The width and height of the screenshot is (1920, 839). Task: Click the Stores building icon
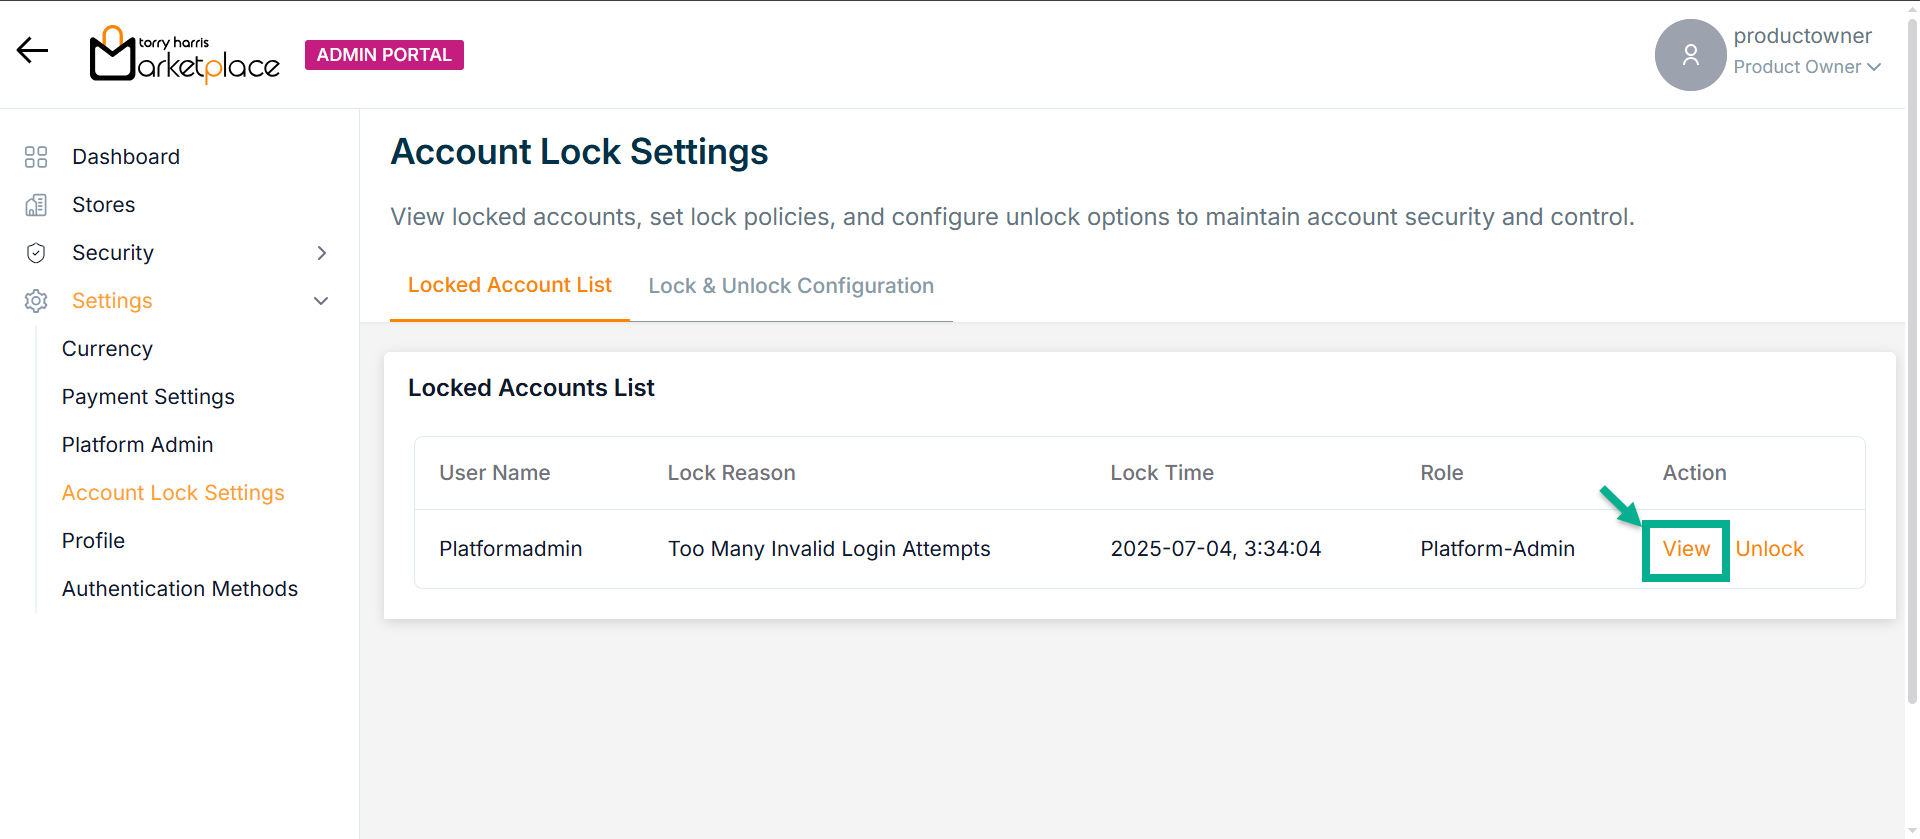(36, 205)
